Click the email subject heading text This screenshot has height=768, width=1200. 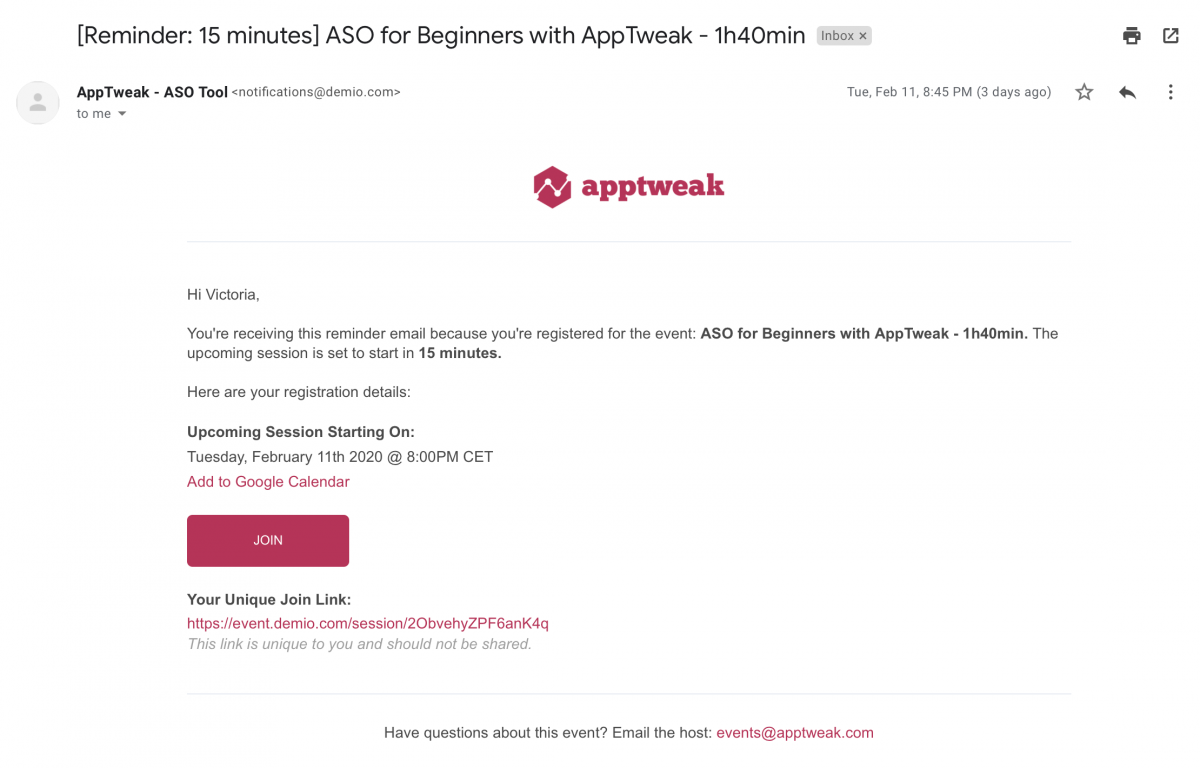441,36
